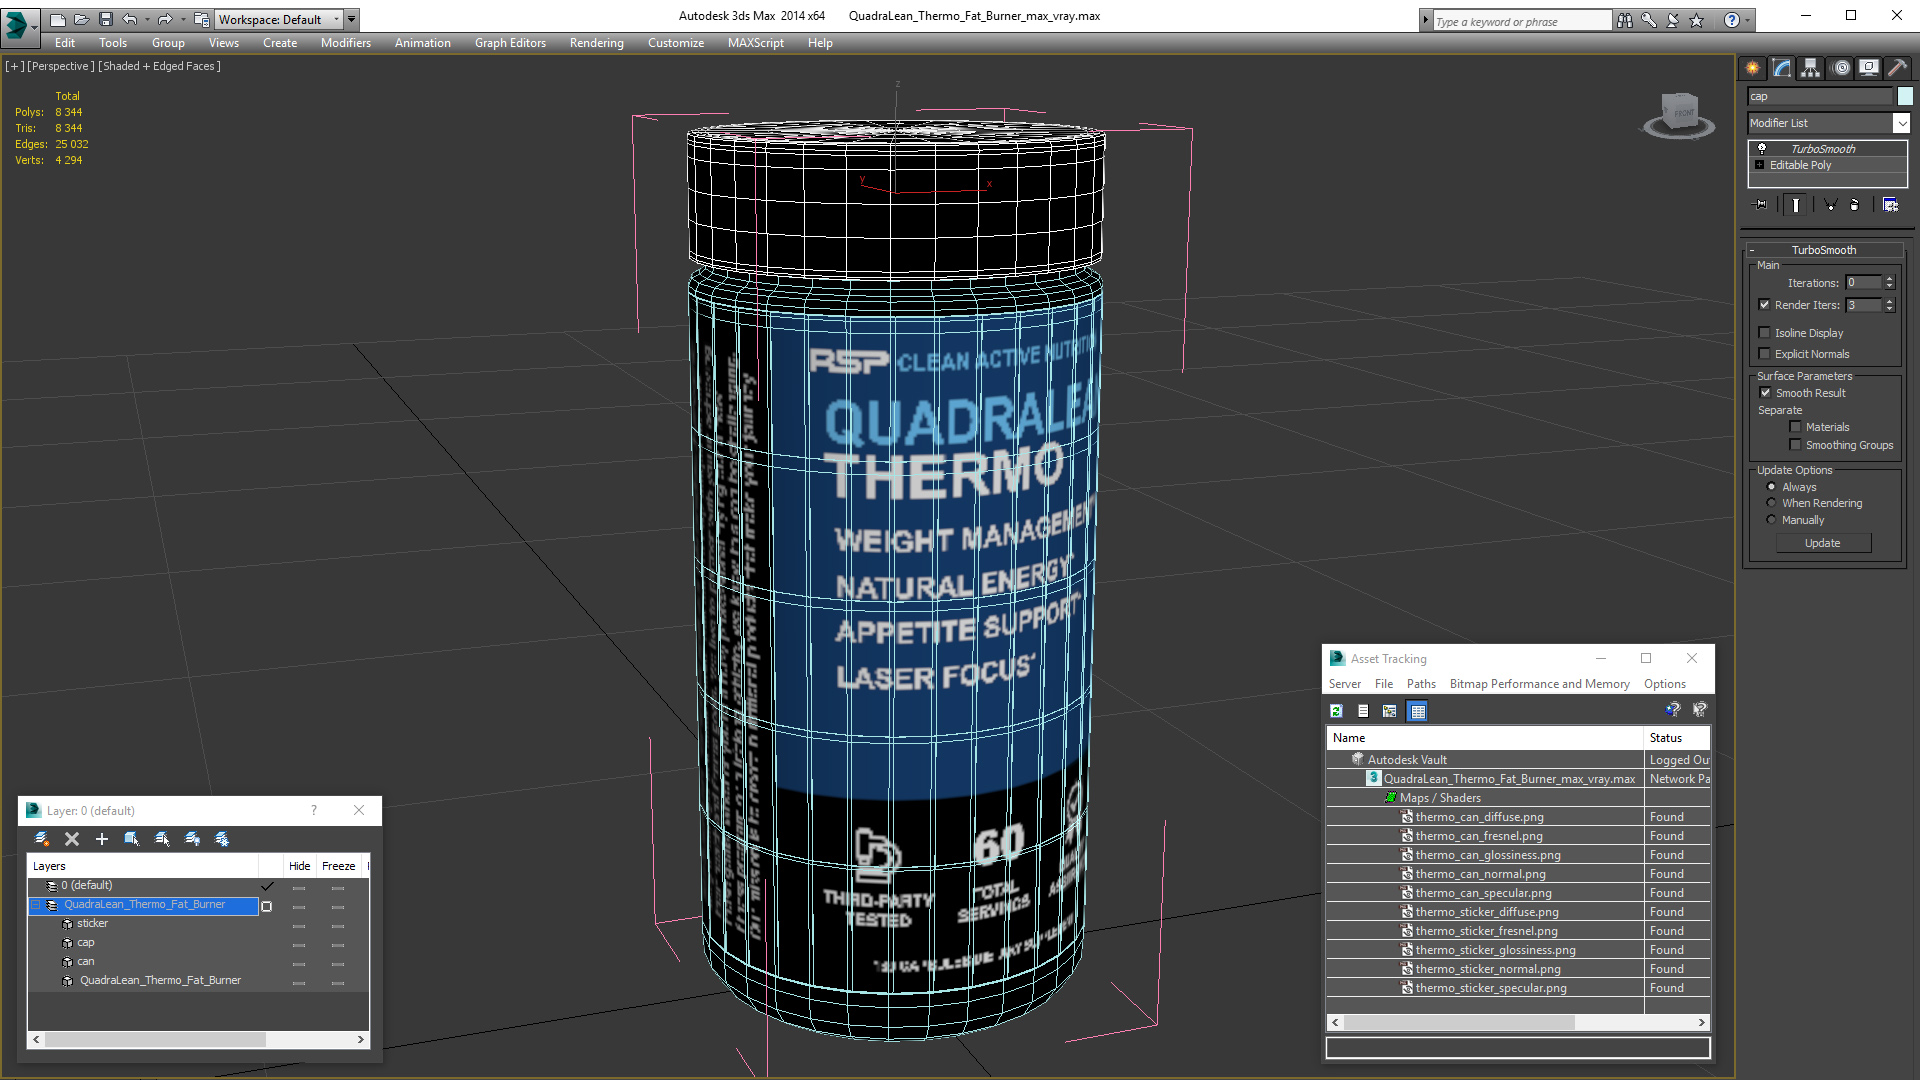Click the status log list icon
Screen dimensions: 1920x1080
coord(1363,711)
